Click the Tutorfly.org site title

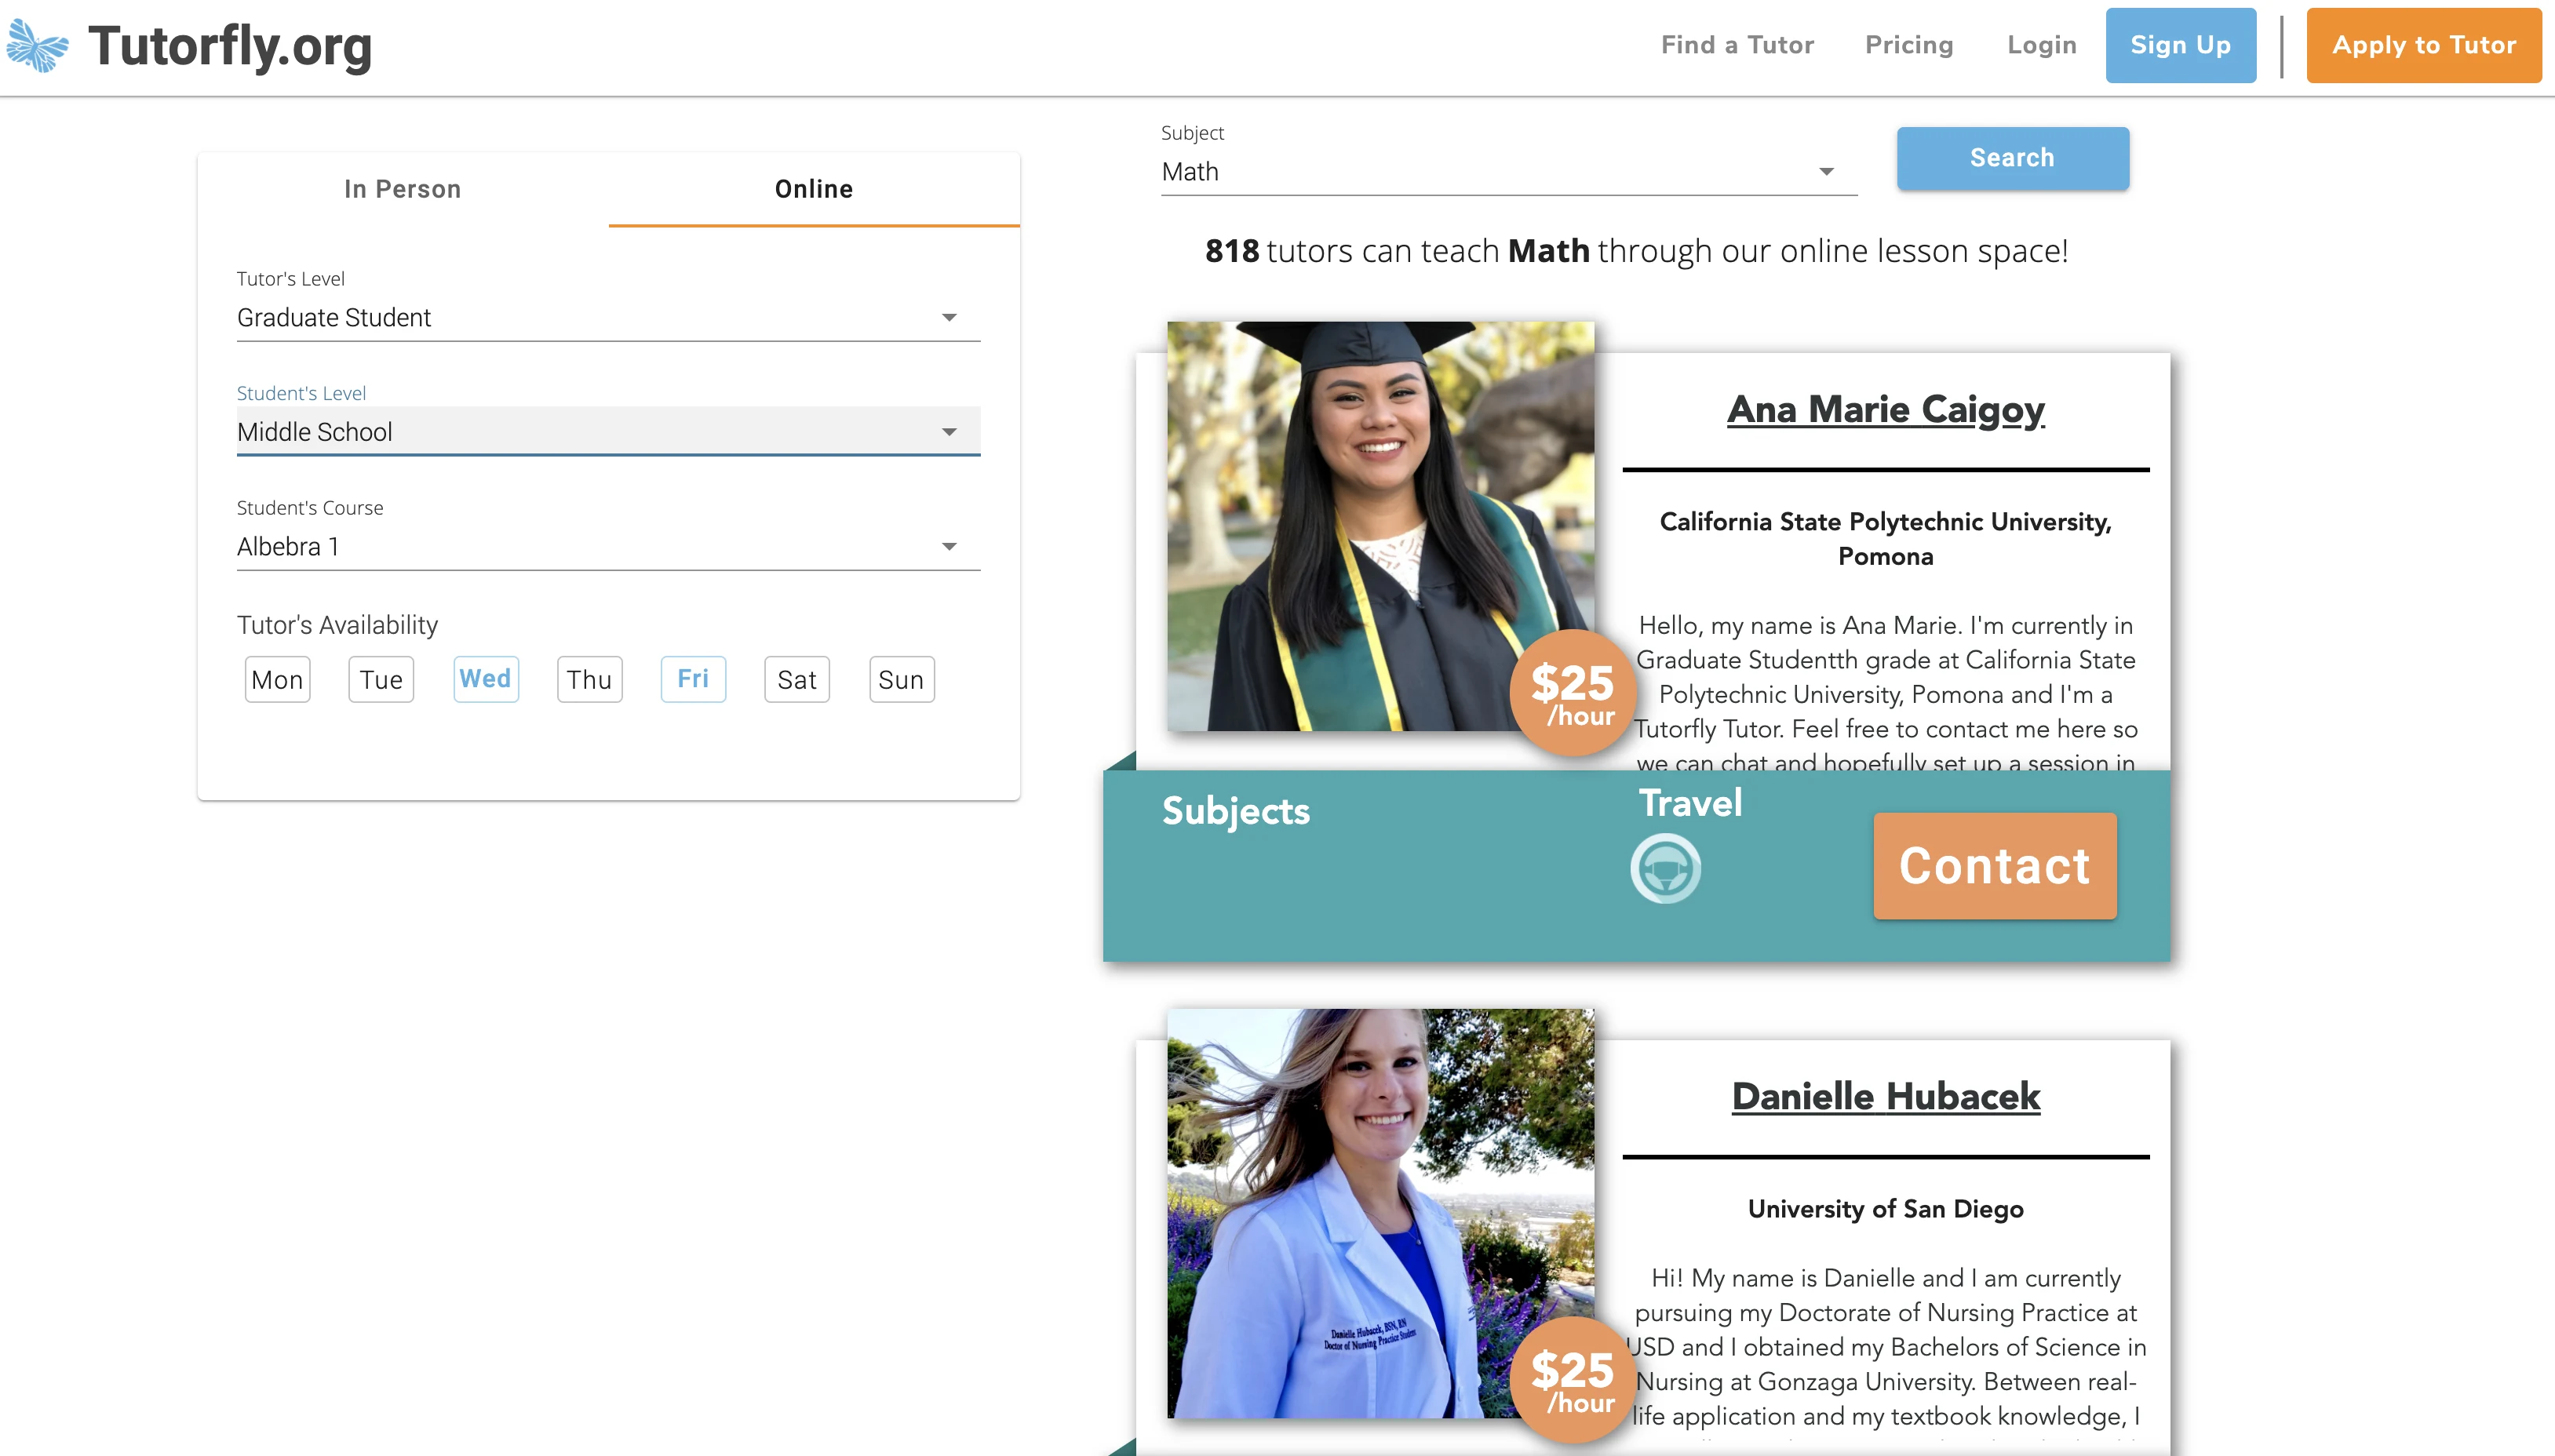point(230,46)
